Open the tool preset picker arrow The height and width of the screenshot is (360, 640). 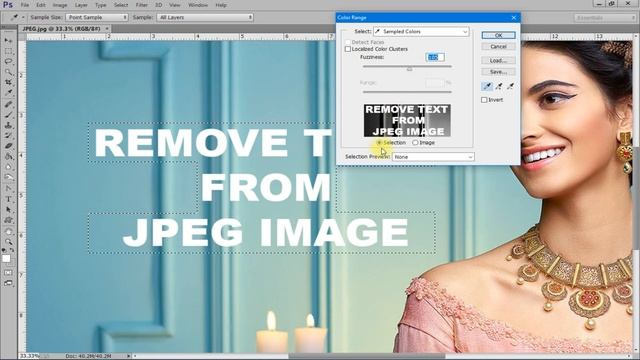pyautogui.click(x=23, y=18)
